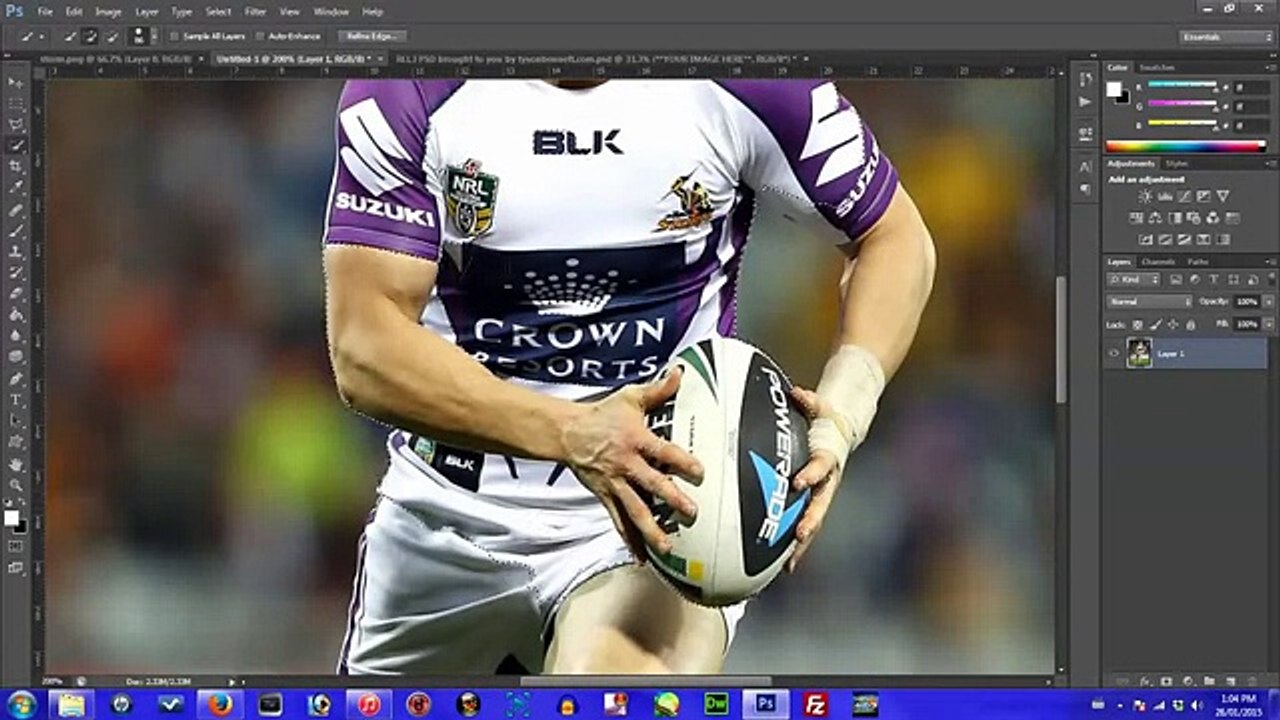
Task: Toggle the pixel layer filter in the Layers panel
Action: click(1176, 280)
